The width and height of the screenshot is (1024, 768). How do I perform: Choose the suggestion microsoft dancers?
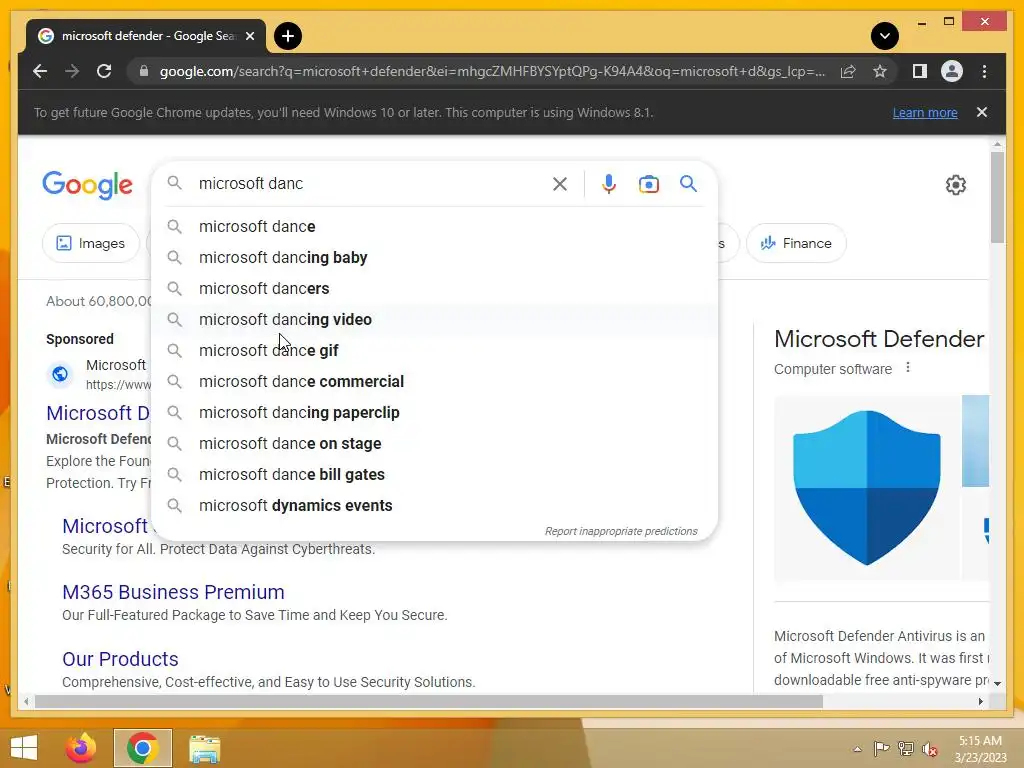point(434,289)
